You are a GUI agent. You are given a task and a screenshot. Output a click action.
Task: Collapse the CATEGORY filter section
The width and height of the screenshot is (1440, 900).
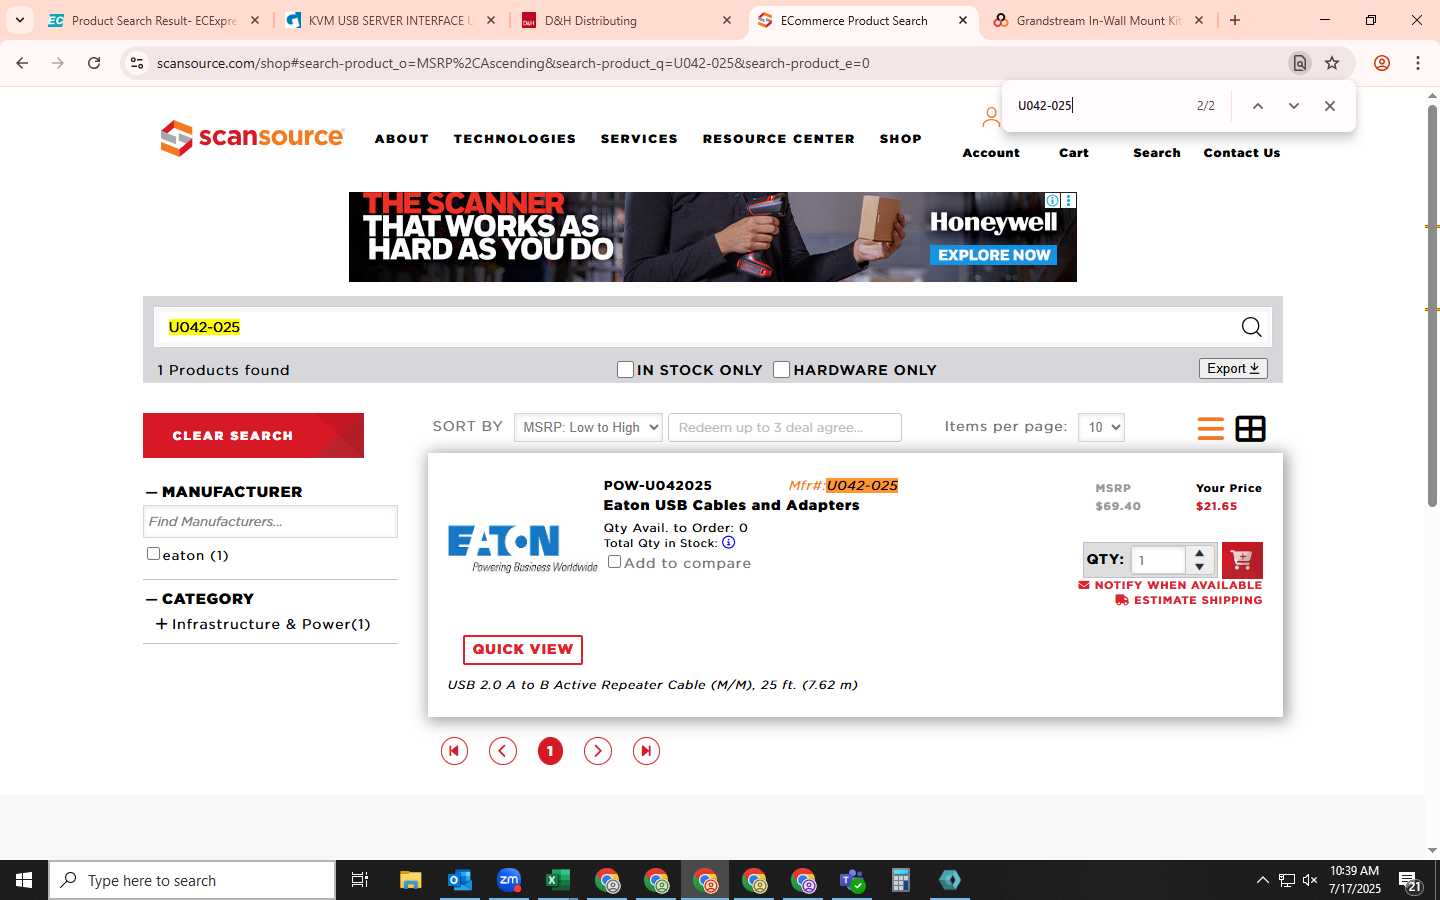coord(152,599)
